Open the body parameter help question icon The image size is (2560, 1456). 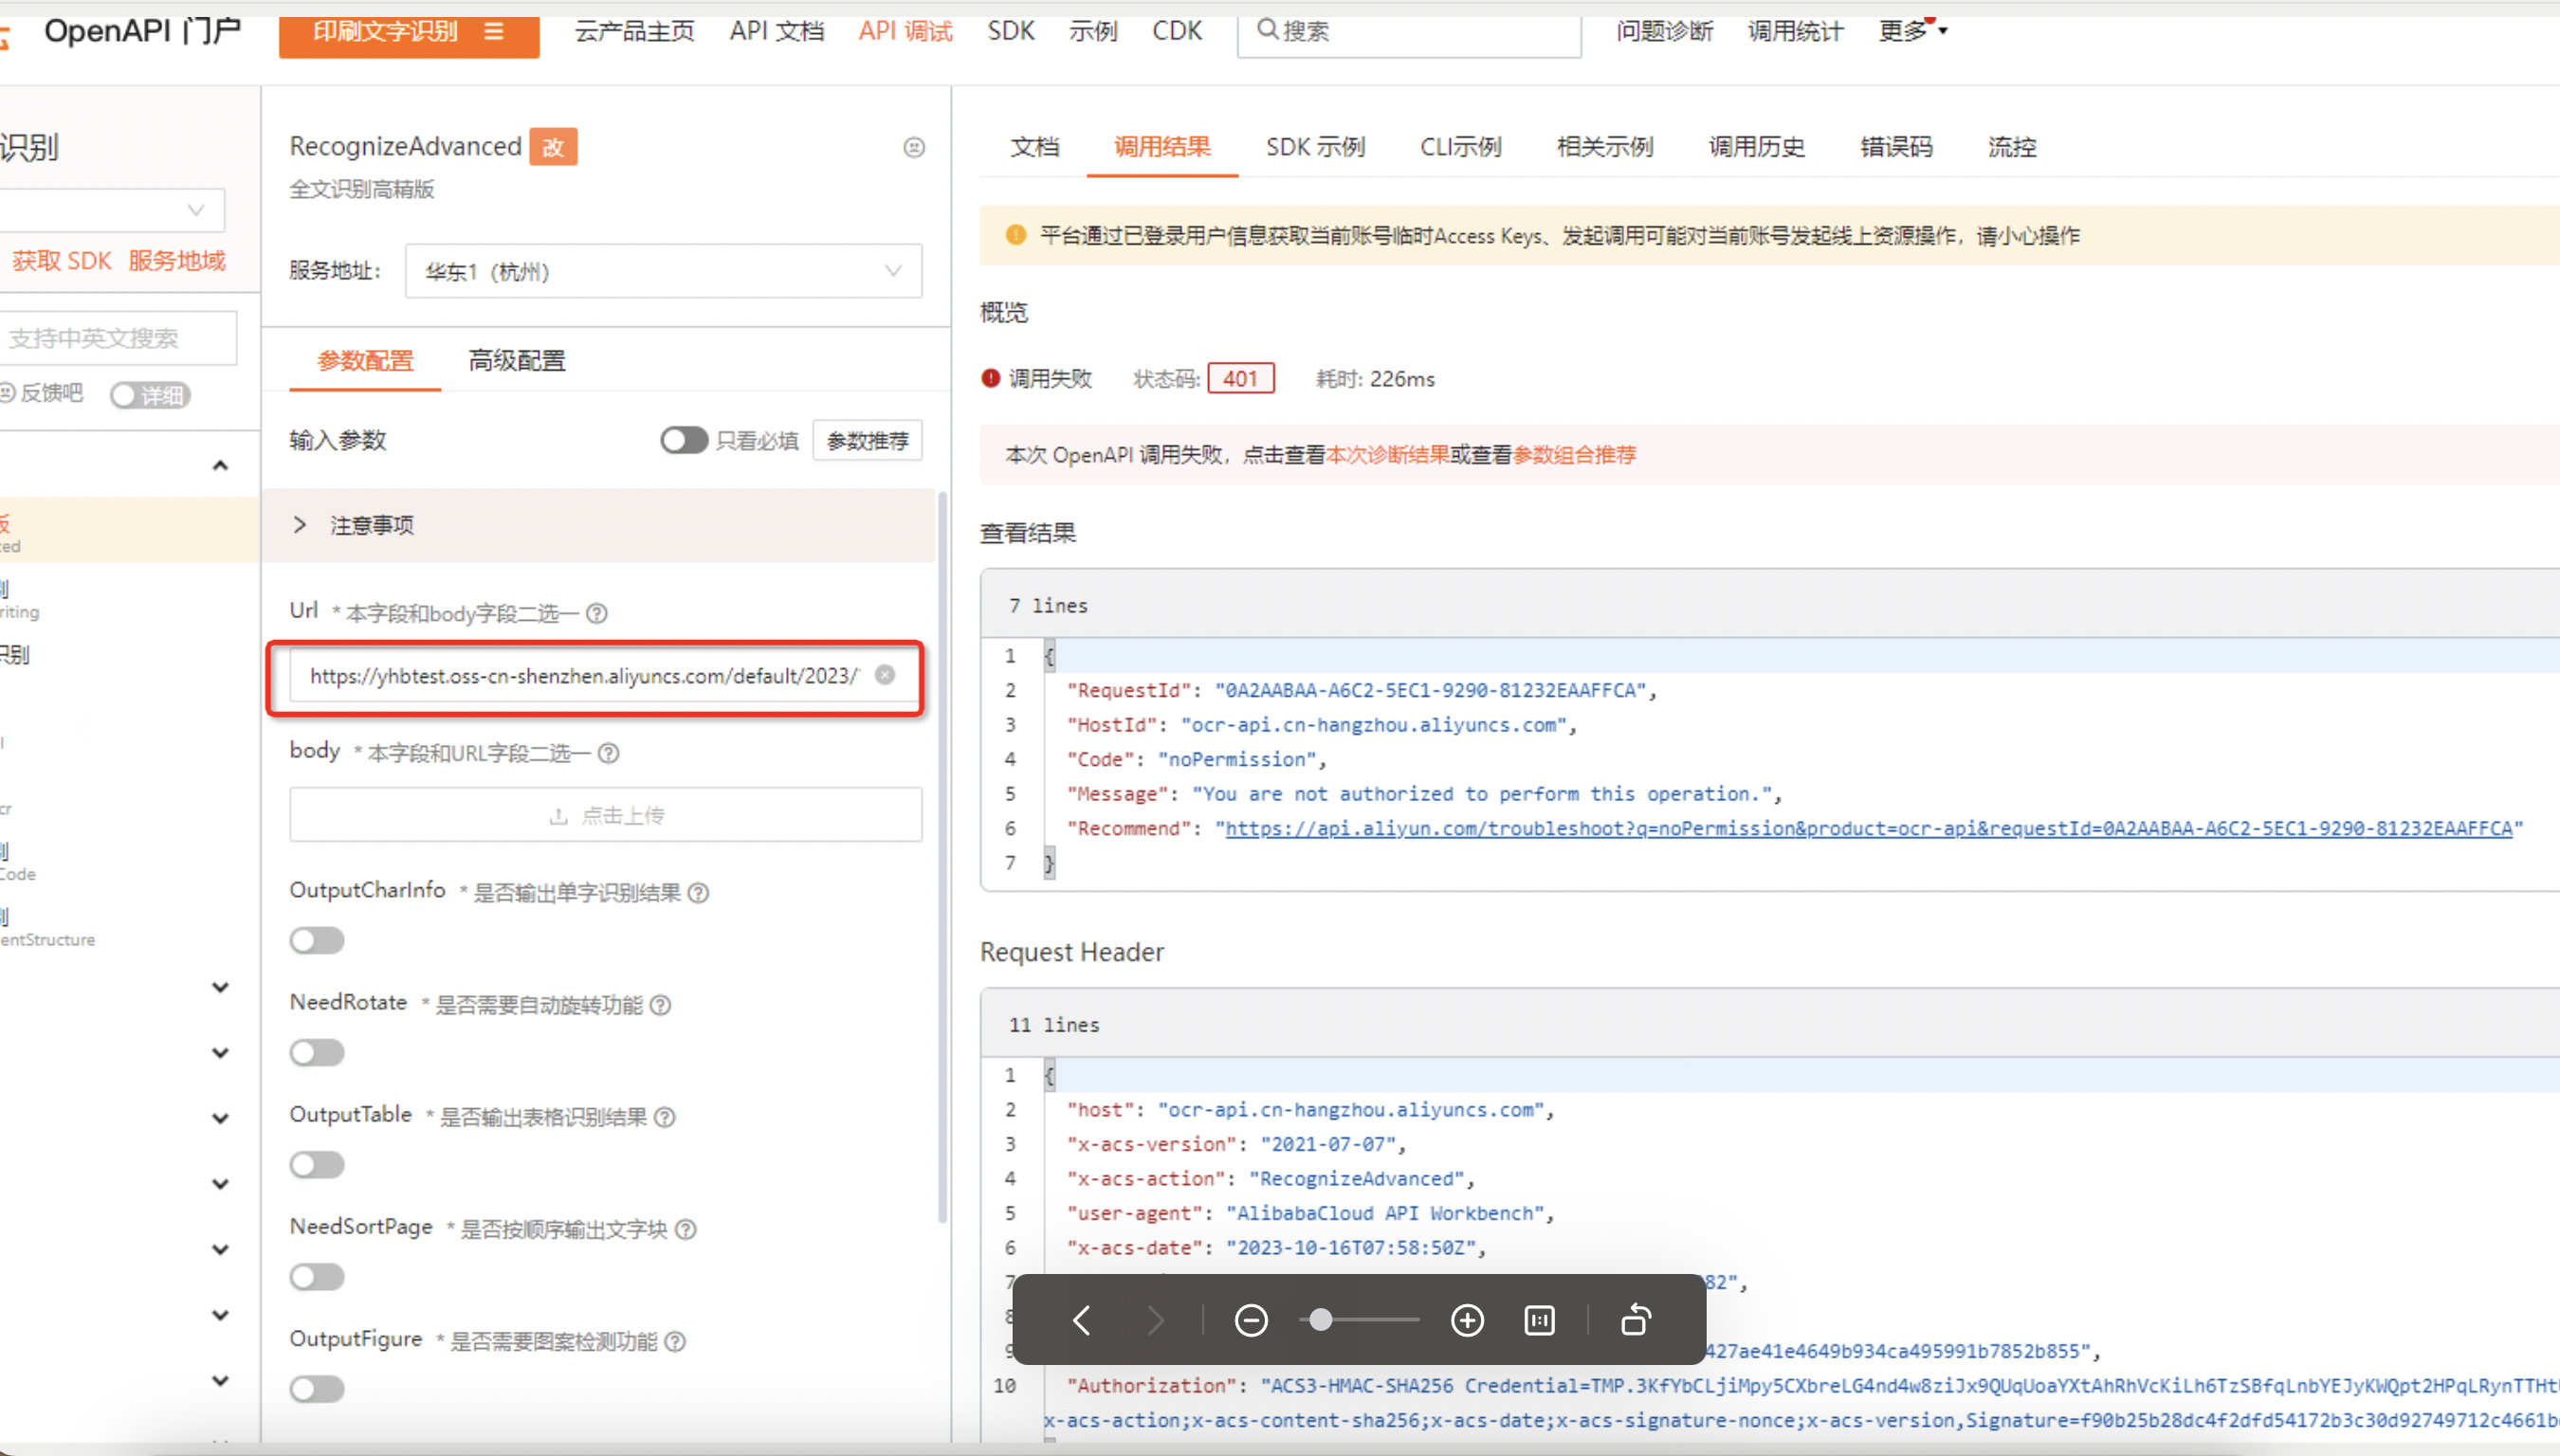tap(609, 753)
